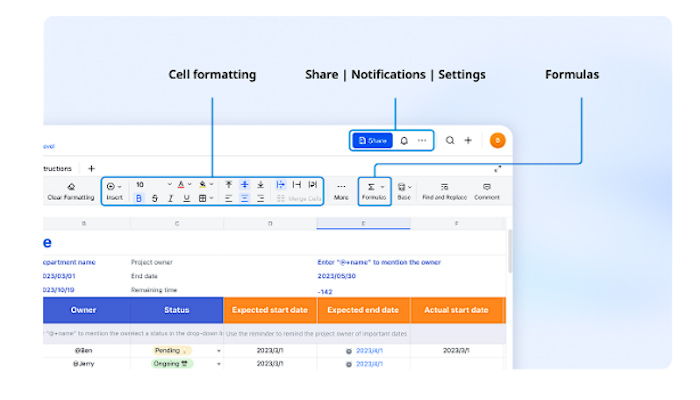Screen dimensions: 700x400
Task: Open the fill color picker
Action: 207,185
